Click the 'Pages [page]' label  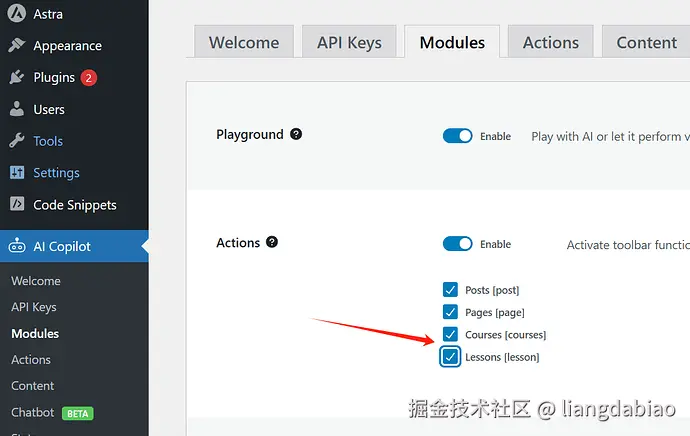(x=495, y=312)
